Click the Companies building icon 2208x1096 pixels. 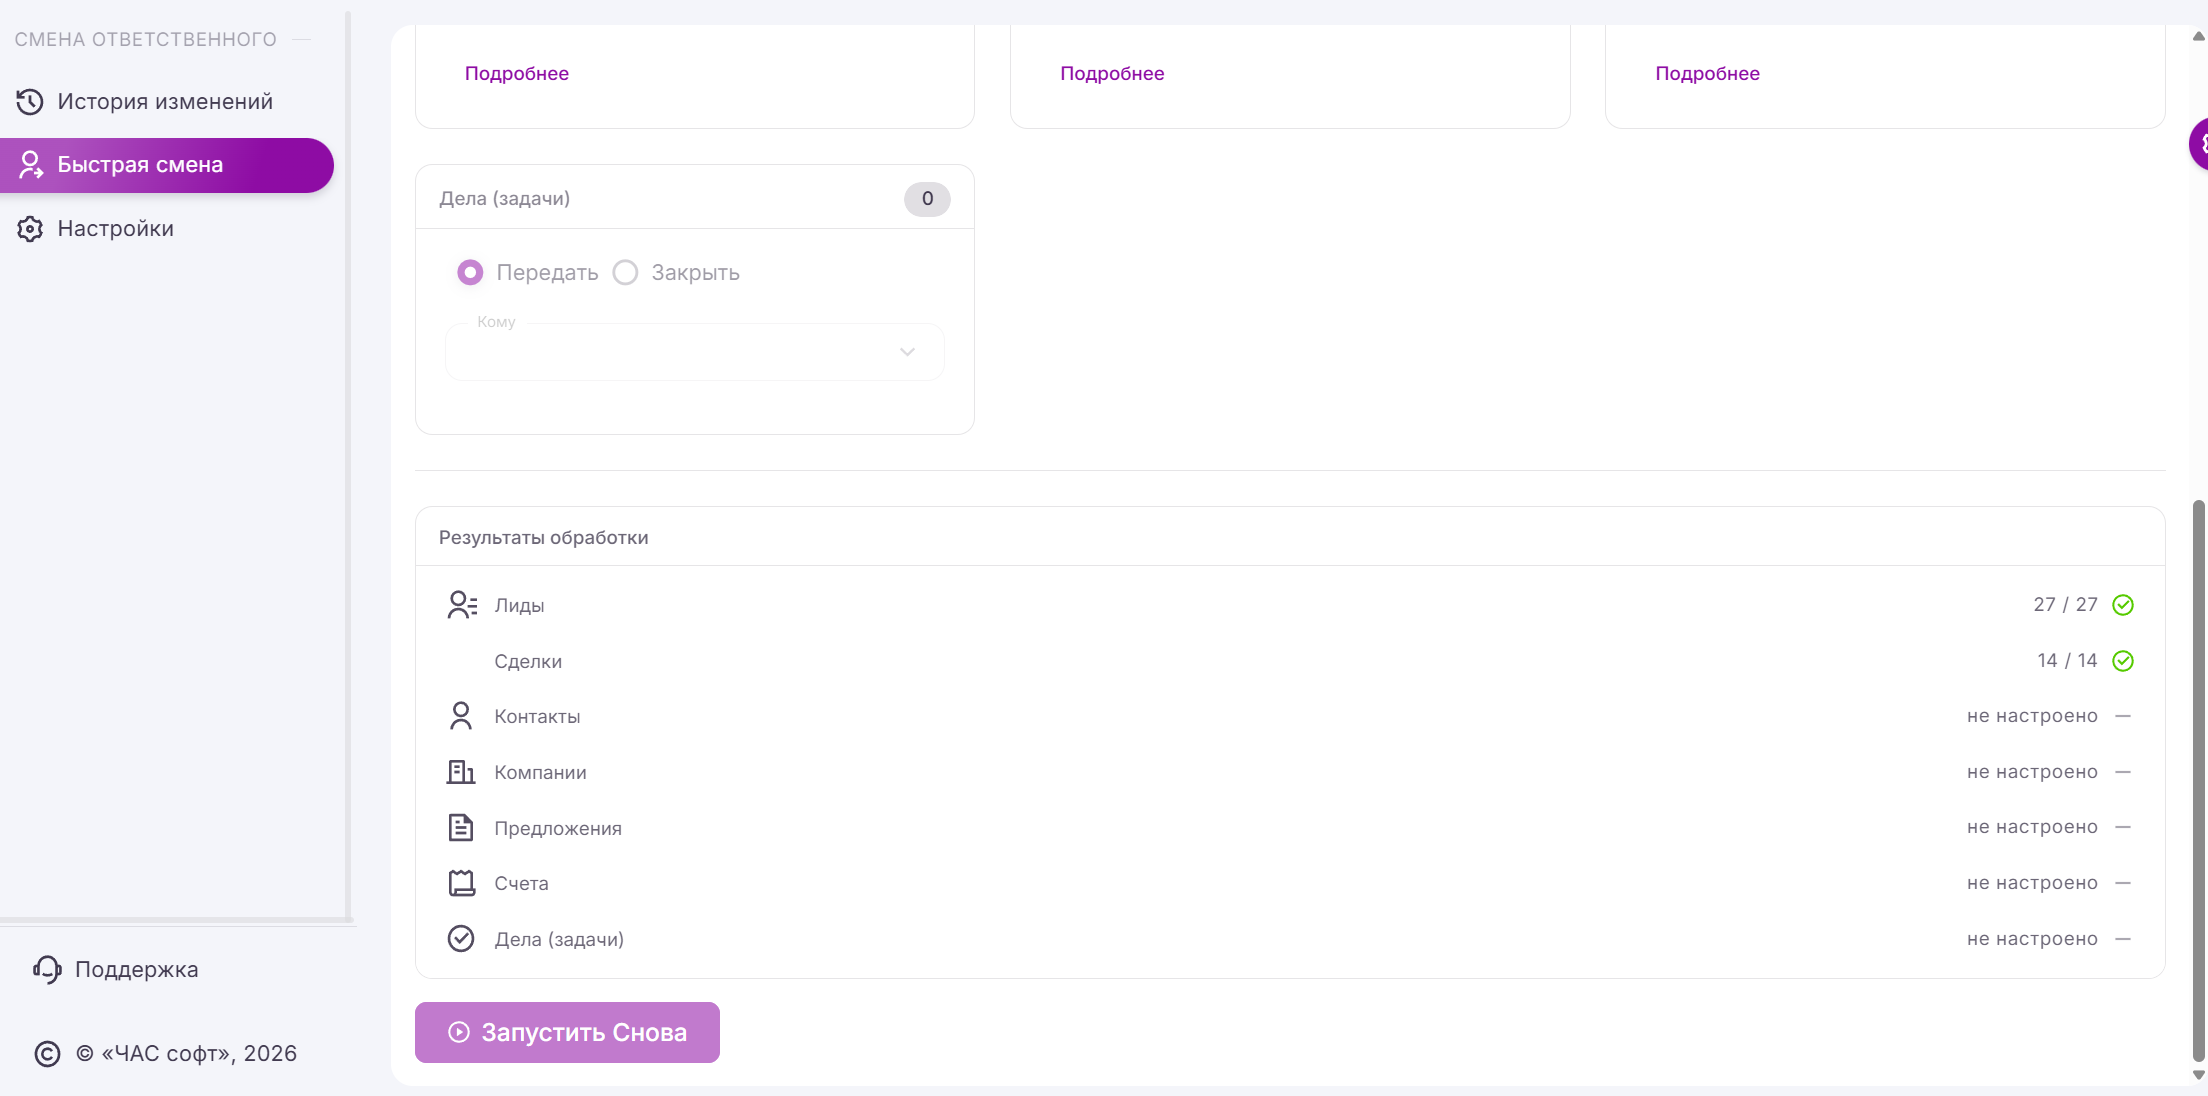[460, 772]
